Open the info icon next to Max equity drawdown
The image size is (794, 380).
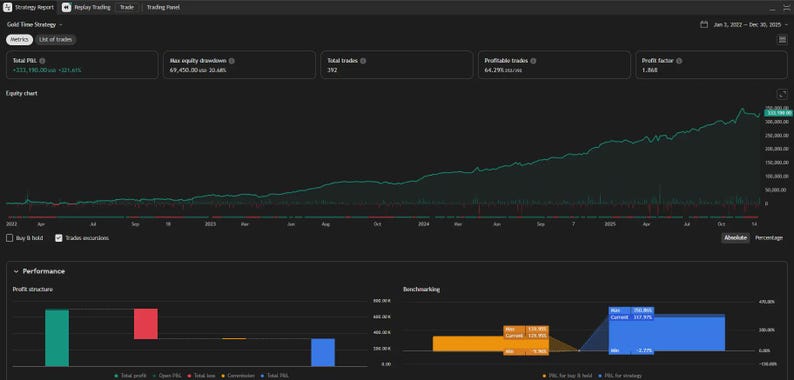point(231,61)
